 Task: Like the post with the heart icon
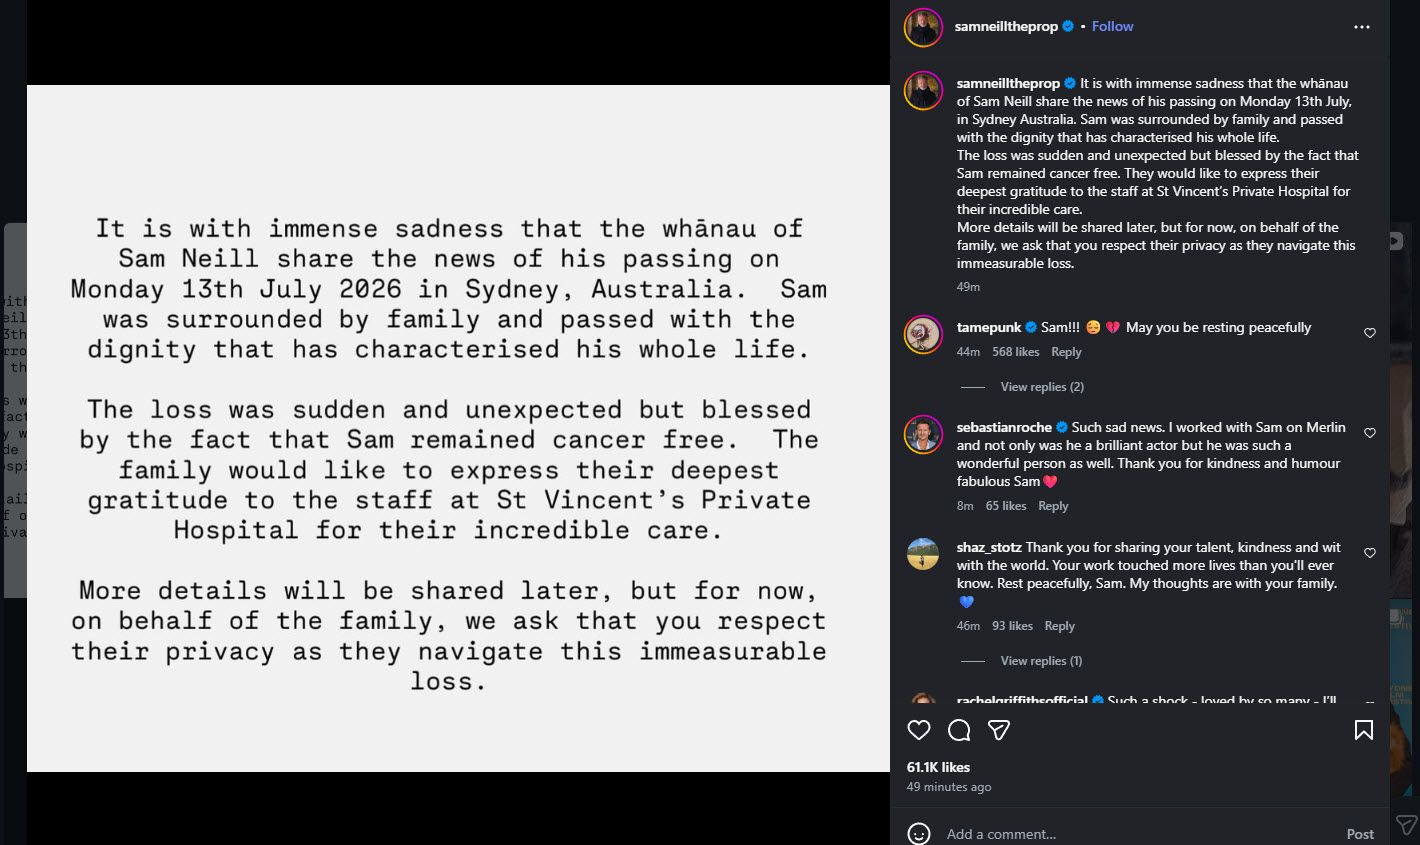click(x=919, y=730)
